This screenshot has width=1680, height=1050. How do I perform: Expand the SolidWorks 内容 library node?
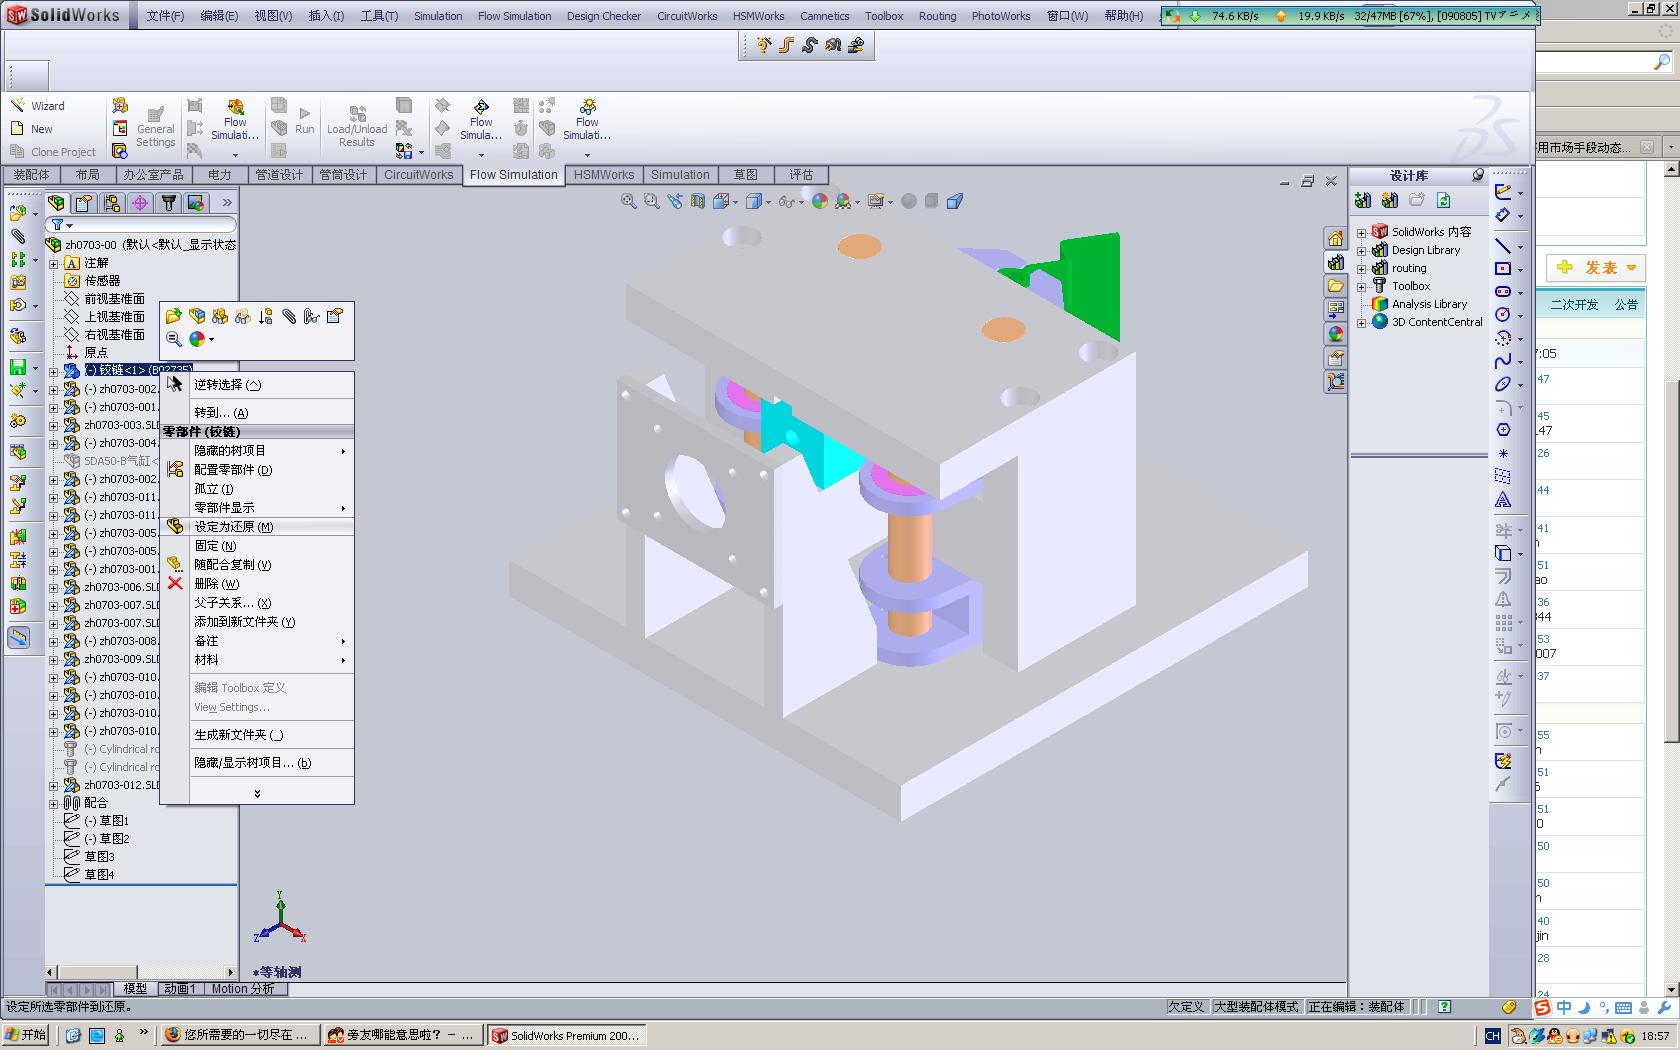coord(1361,232)
